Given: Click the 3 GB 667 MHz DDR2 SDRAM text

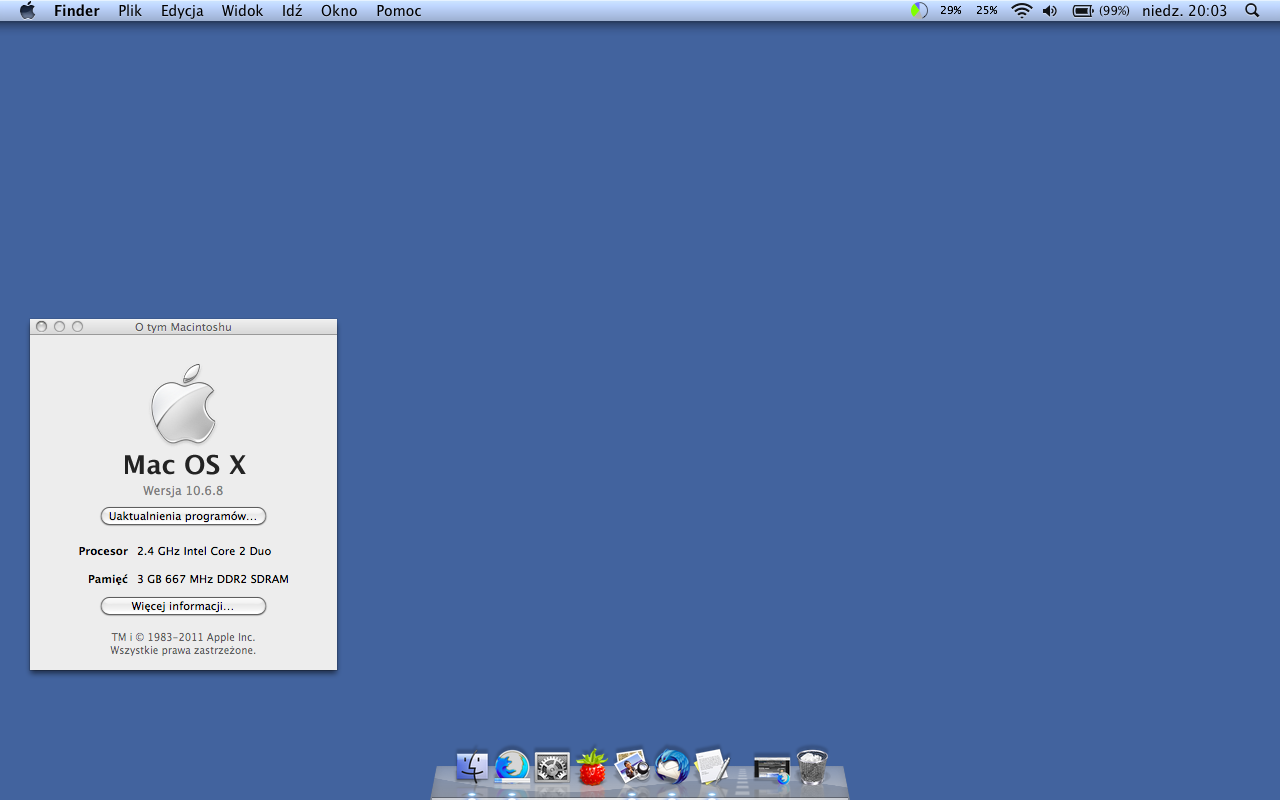Looking at the screenshot, I should pyautogui.click(x=213, y=579).
